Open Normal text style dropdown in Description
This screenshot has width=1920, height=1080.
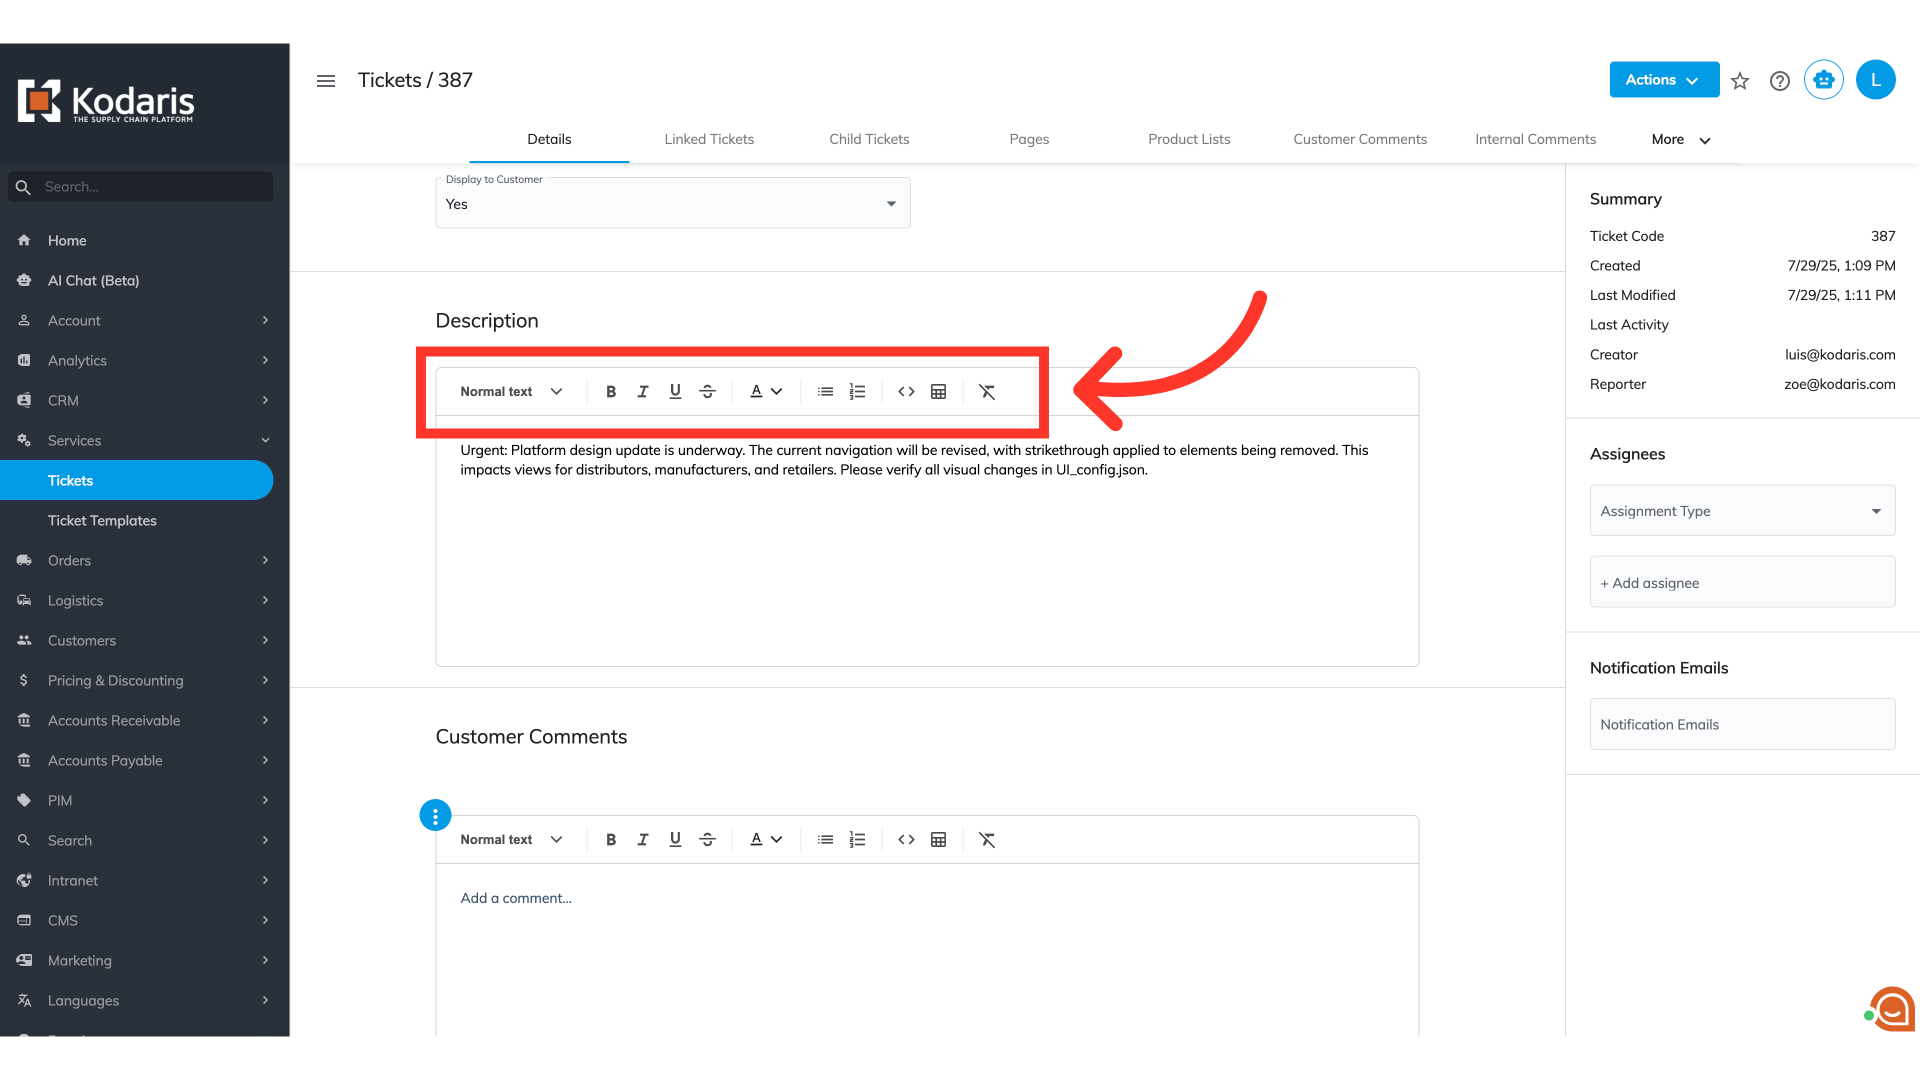click(511, 392)
